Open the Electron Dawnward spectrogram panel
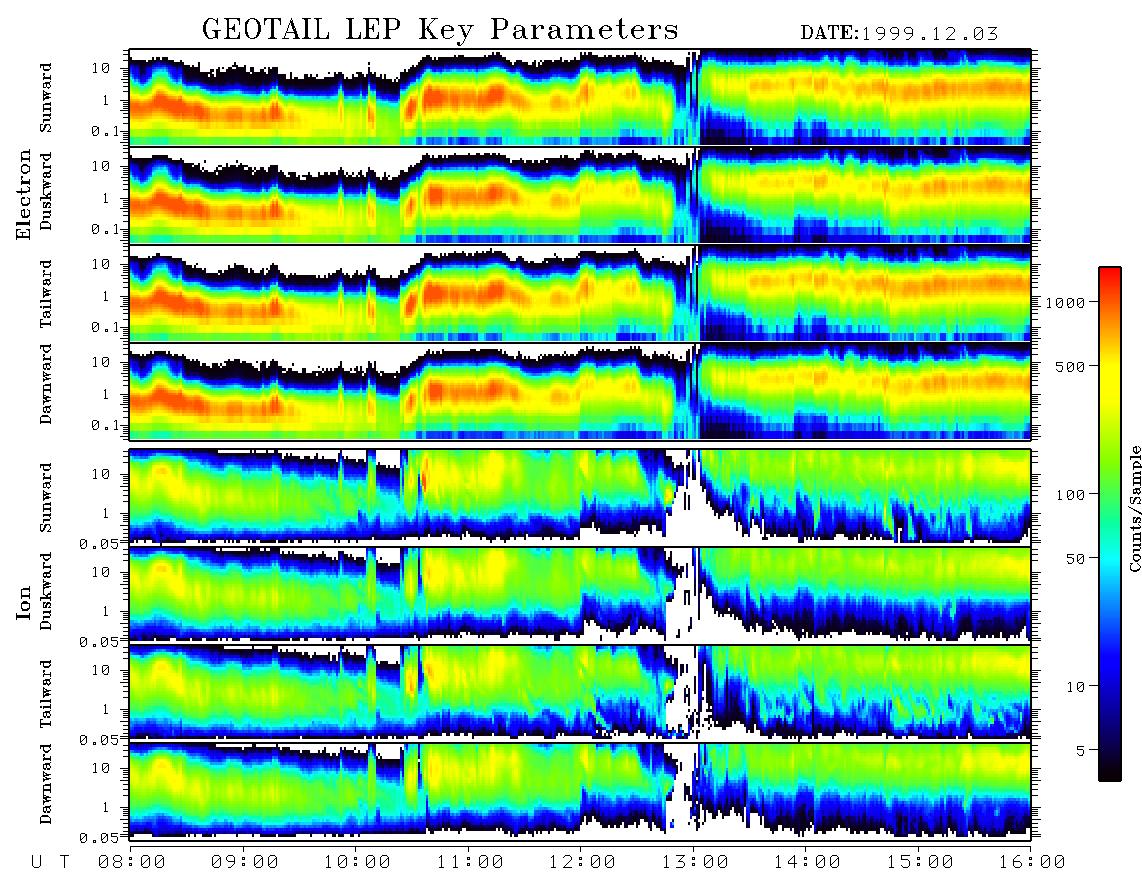1142x880 pixels. click(580, 391)
